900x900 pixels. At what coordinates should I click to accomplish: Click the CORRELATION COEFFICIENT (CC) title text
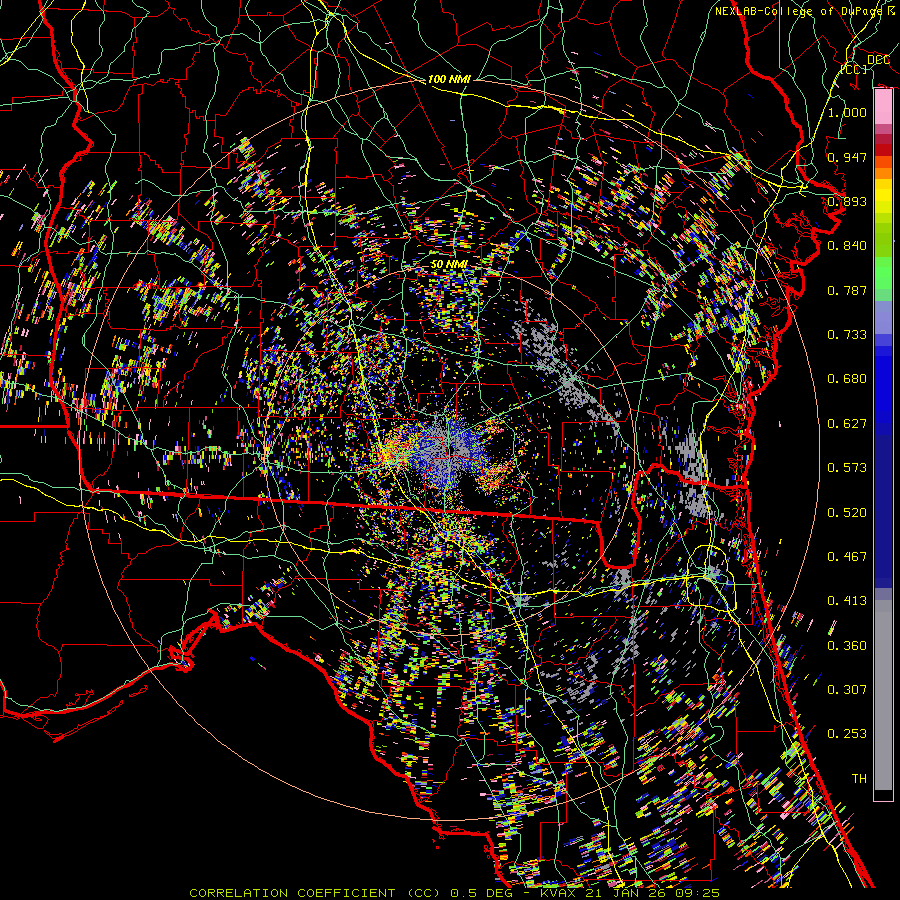click(x=315, y=893)
